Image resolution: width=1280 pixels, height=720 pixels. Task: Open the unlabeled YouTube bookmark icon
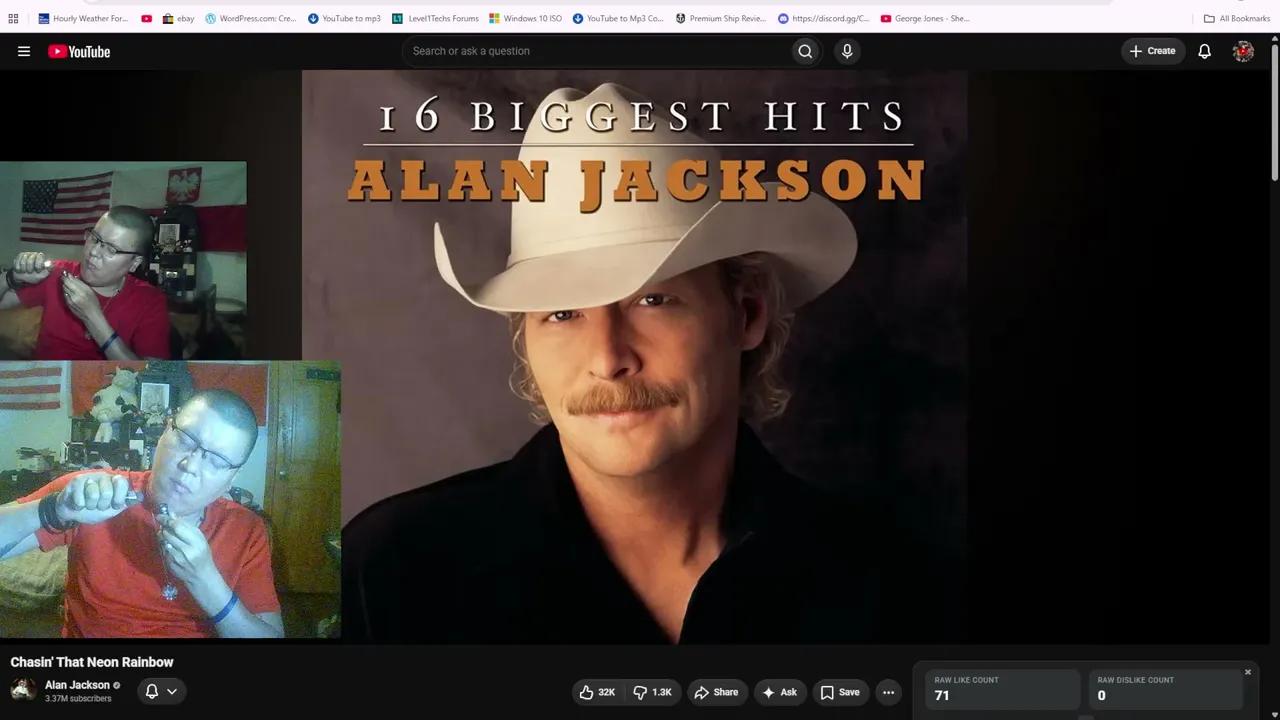(147, 18)
